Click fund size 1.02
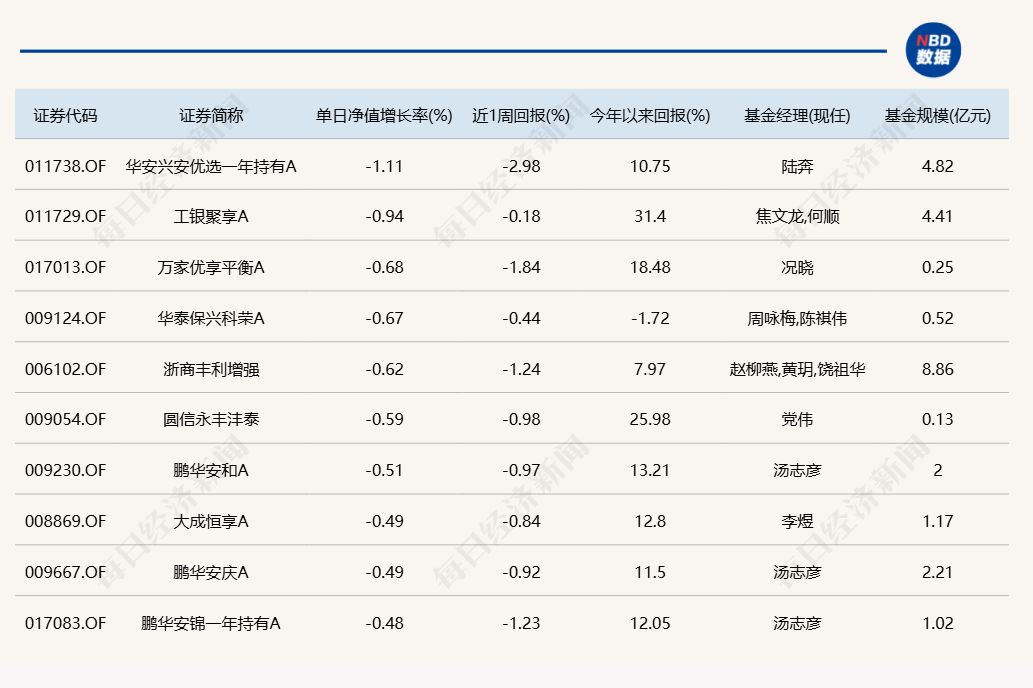 click(937, 623)
